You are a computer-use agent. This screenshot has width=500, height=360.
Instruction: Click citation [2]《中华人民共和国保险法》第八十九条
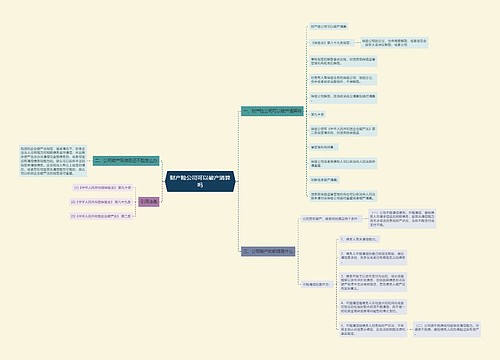101,202
